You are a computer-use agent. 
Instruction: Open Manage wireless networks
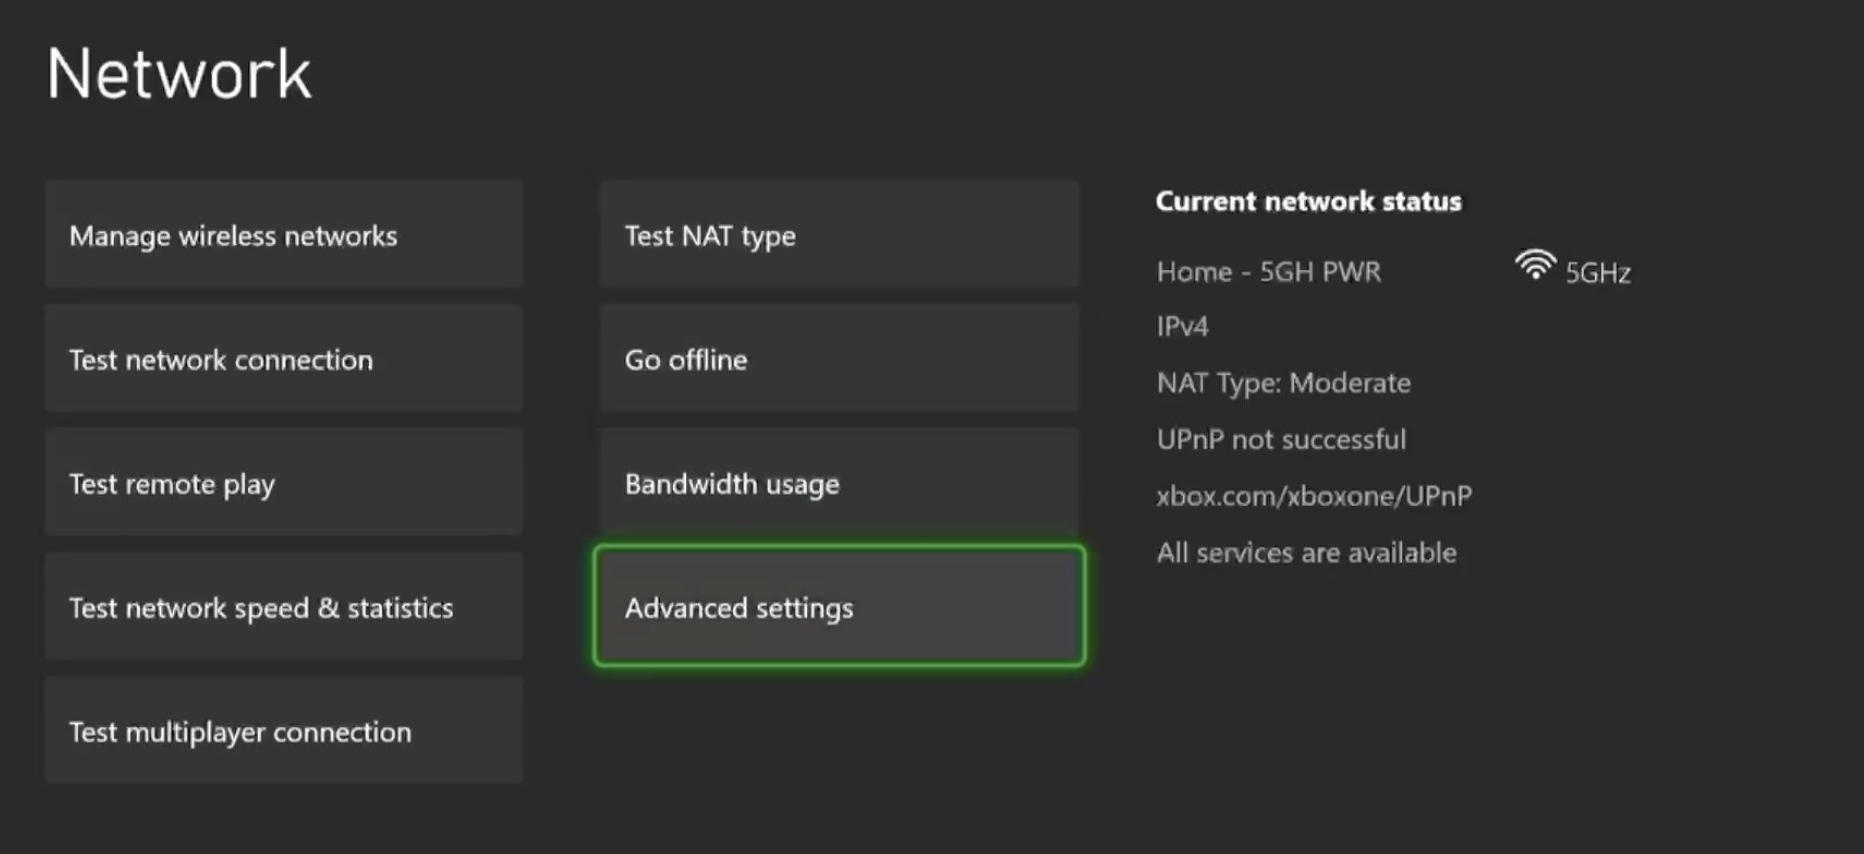coord(283,235)
